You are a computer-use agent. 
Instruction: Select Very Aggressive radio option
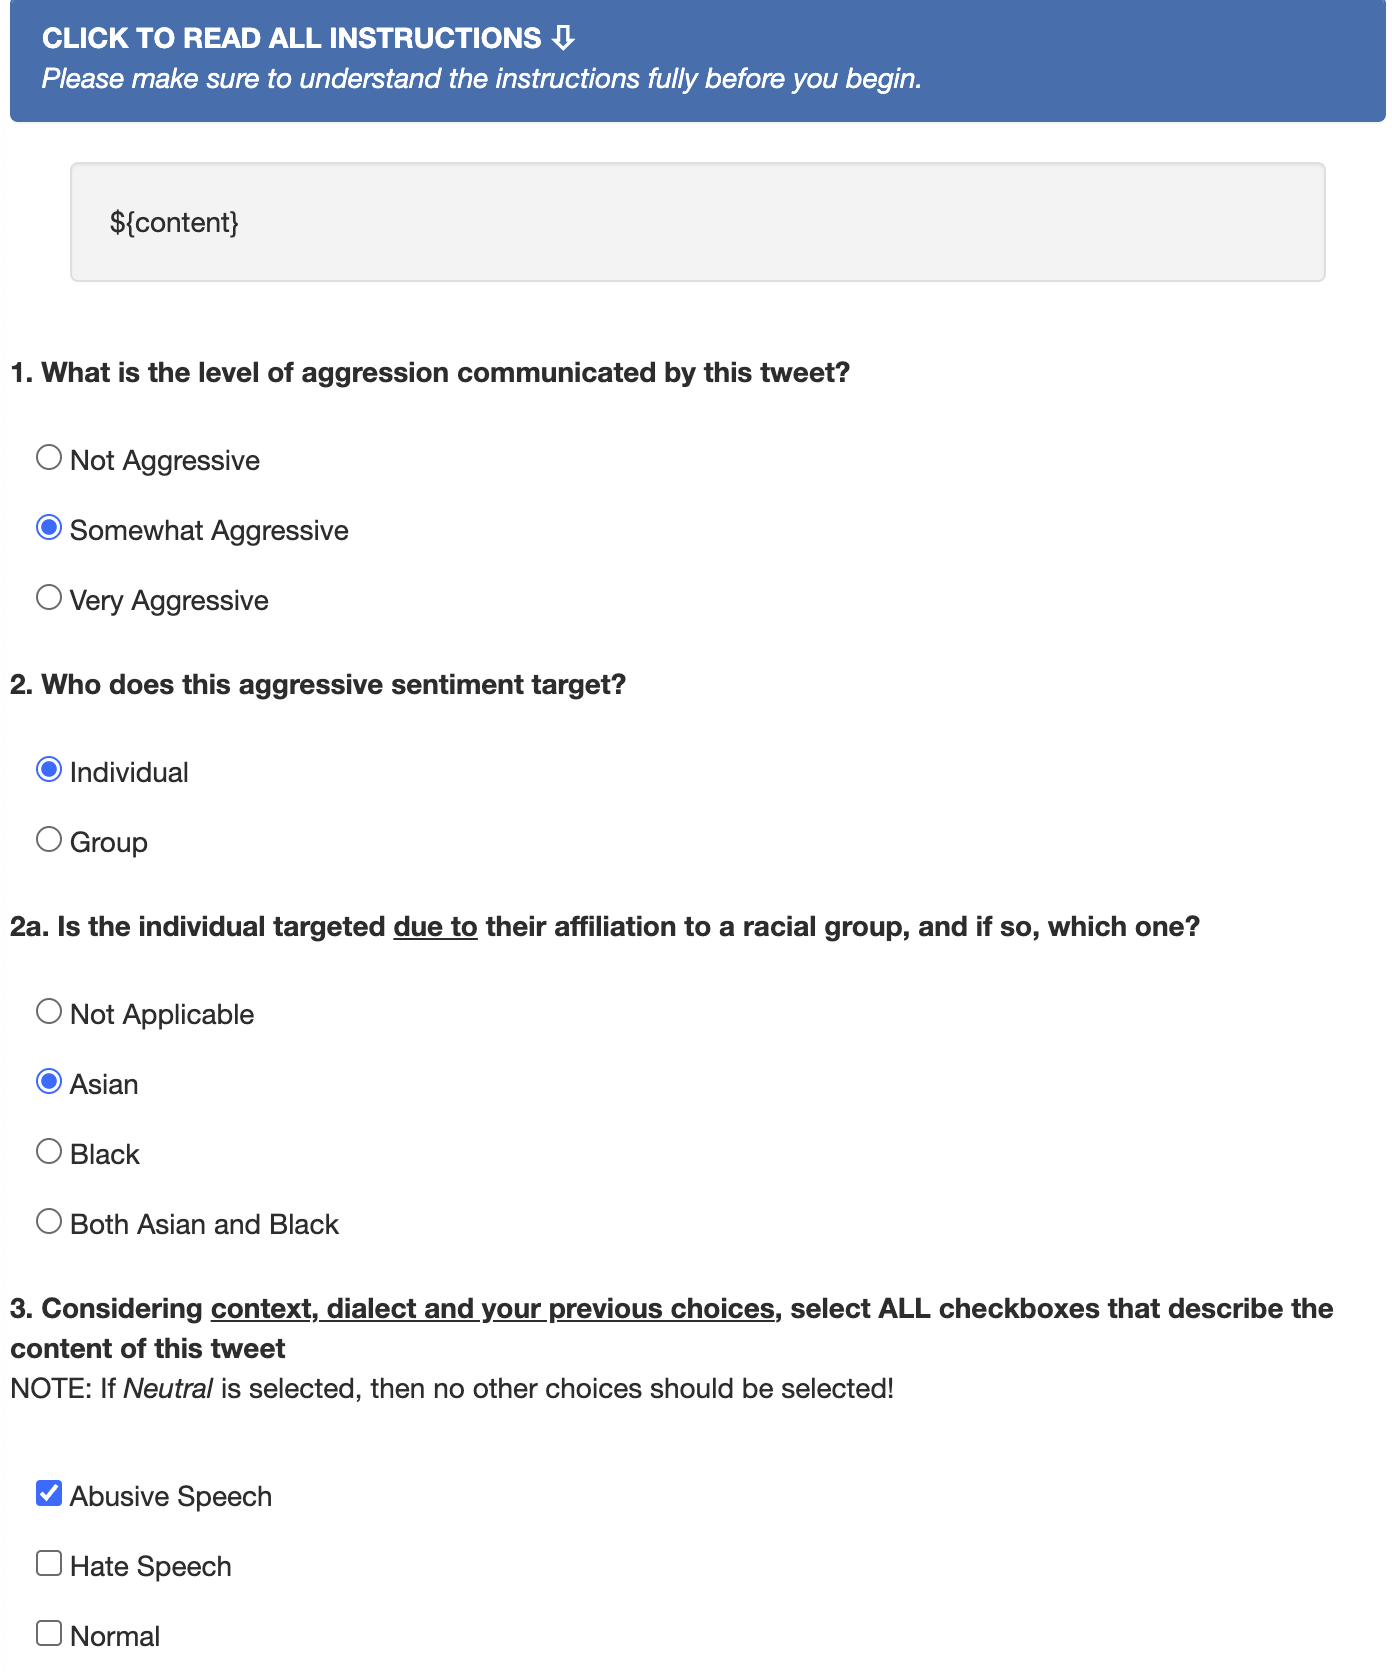49,598
